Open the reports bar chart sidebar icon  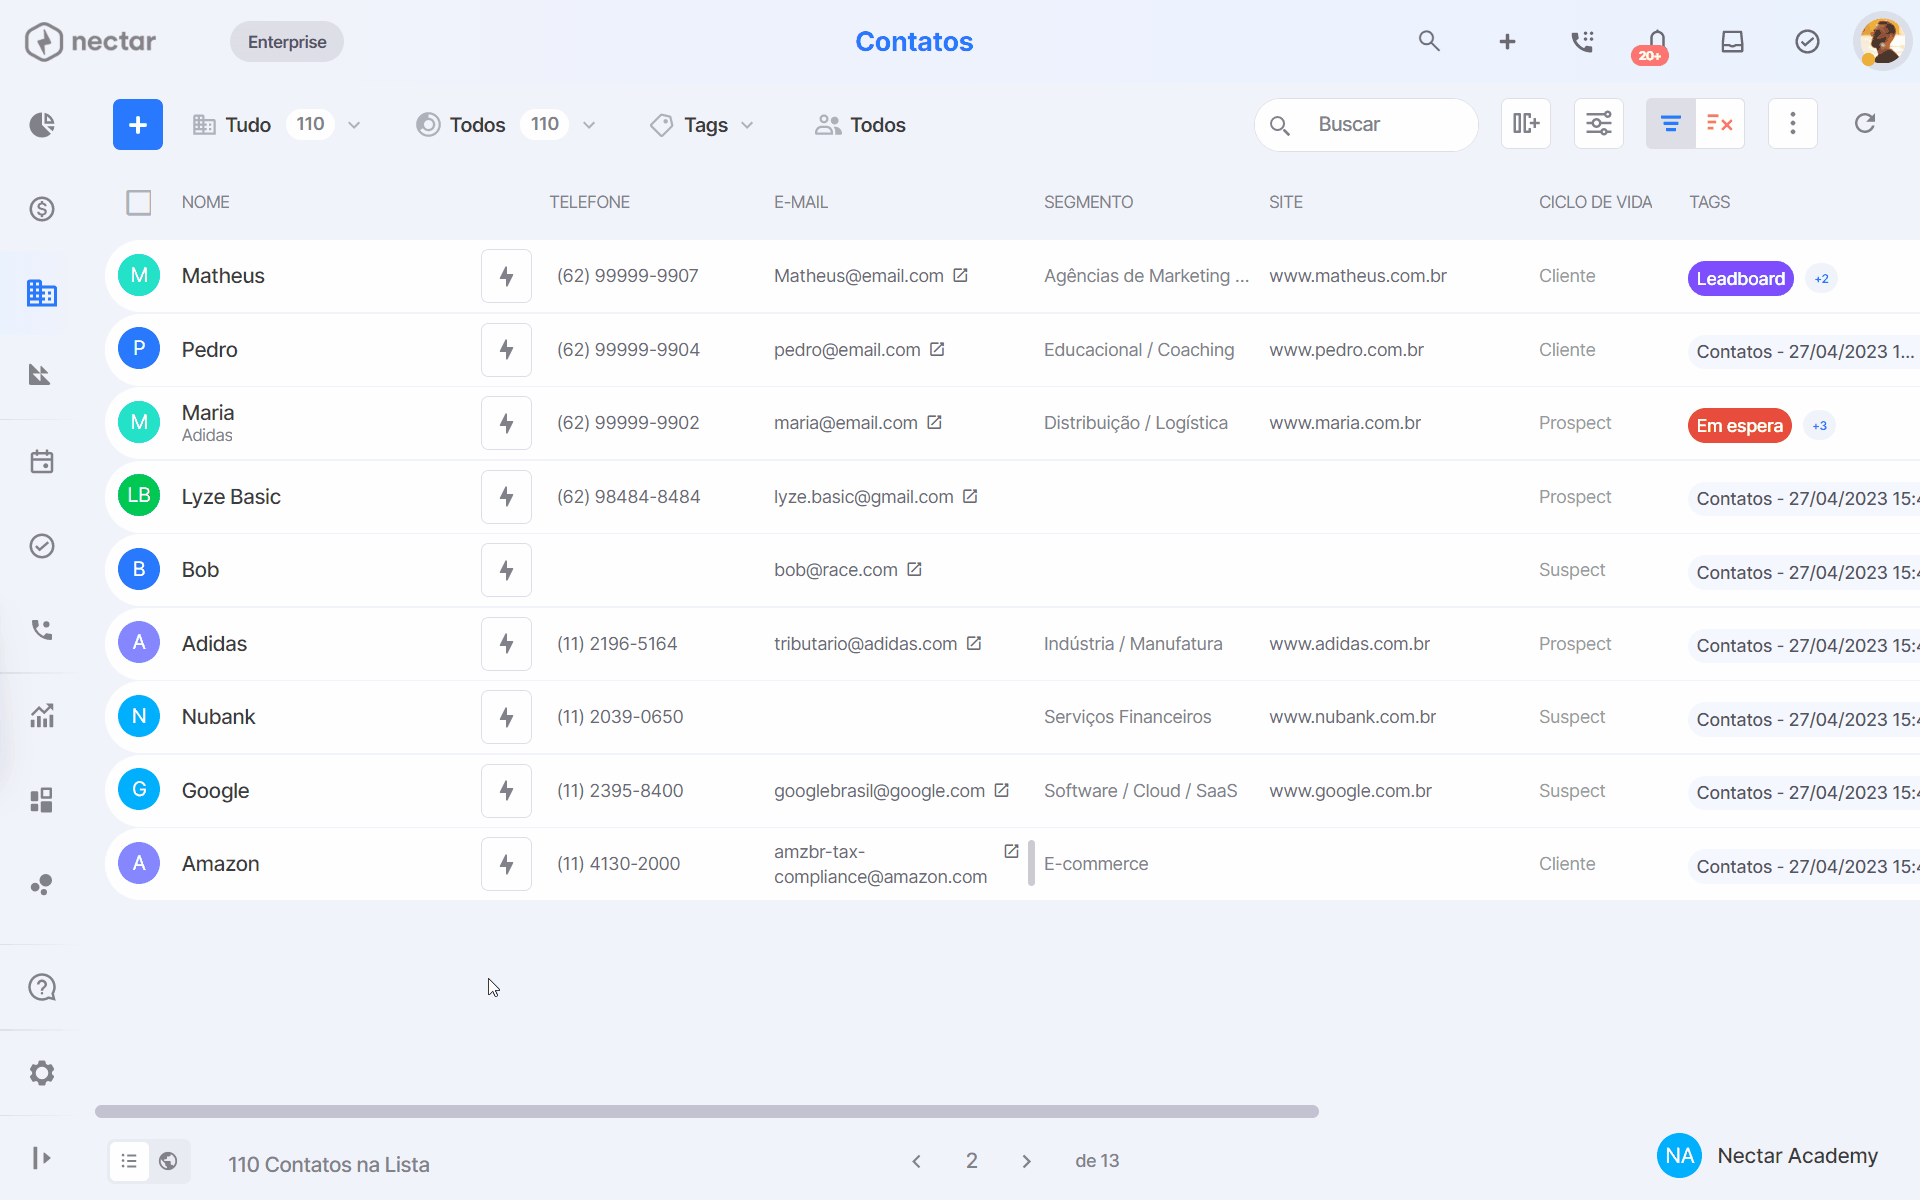coord(42,716)
